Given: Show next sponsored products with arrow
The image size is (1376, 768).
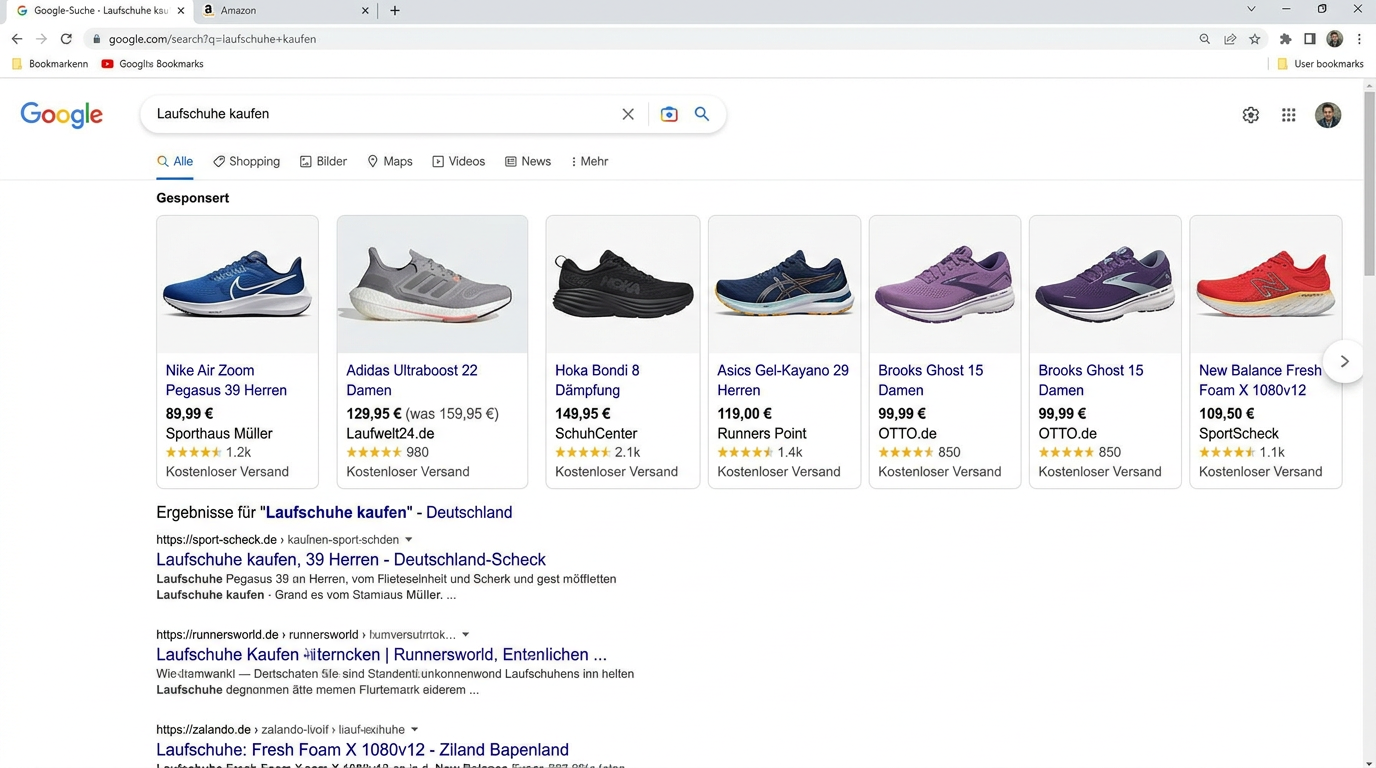Looking at the screenshot, I should (1344, 361).
